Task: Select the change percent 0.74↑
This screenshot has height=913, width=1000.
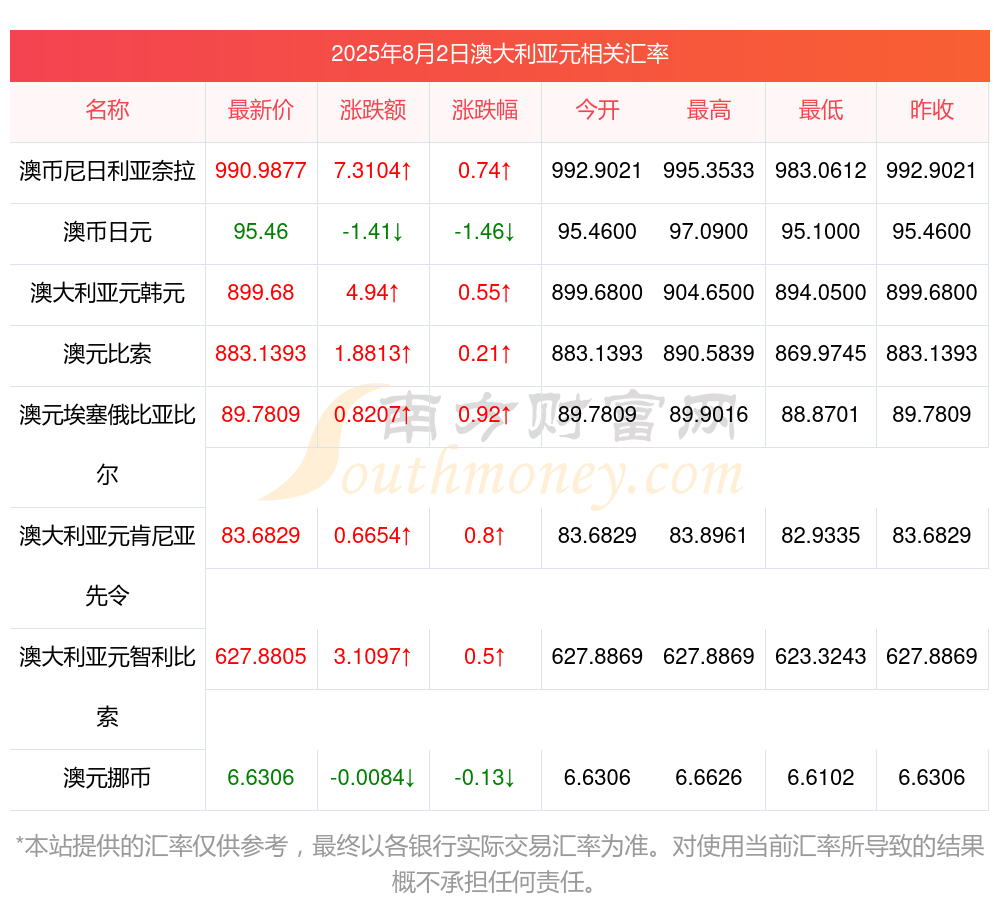Action: pos(485,171)
